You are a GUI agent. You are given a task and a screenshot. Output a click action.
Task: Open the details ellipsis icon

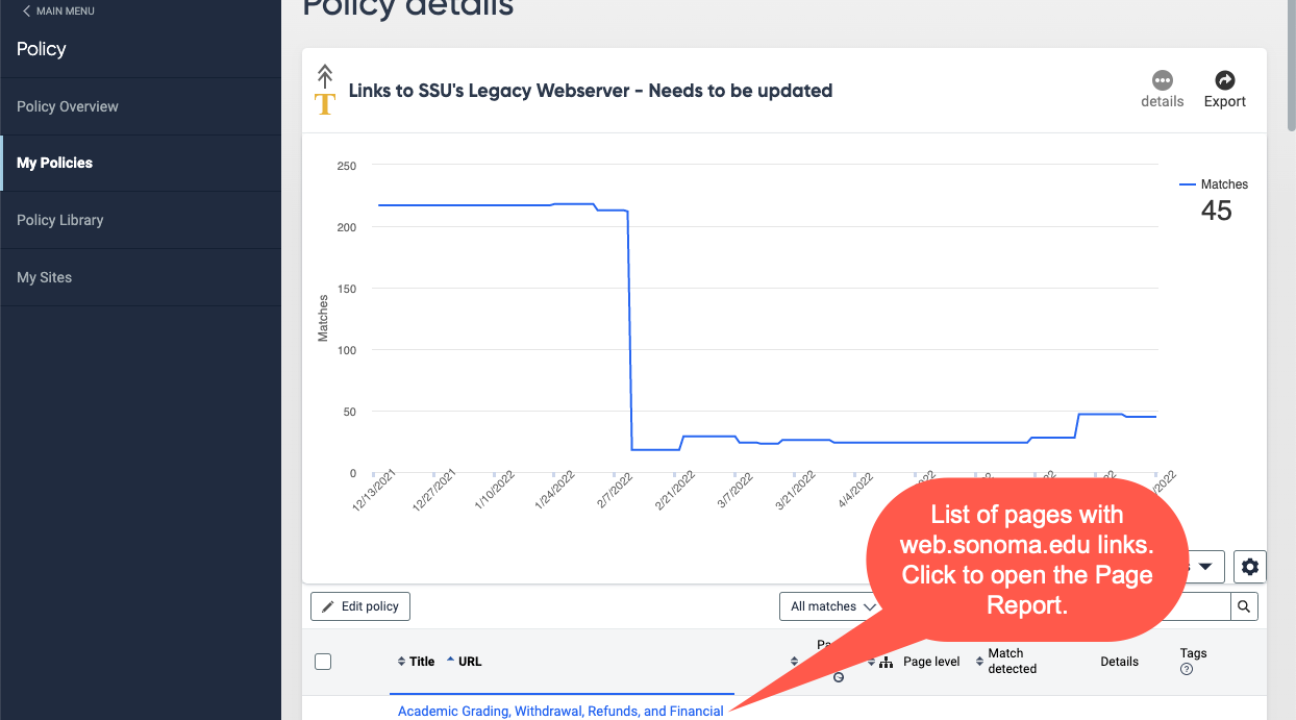[x=1162, y=81]
